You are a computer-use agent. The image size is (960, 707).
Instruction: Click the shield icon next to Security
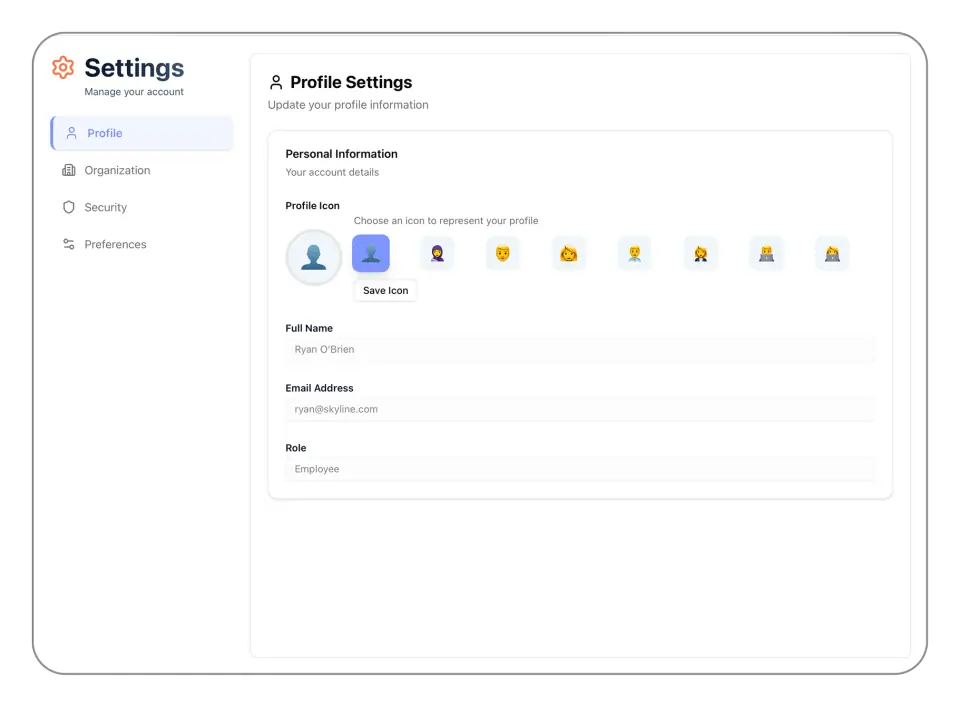(x=68, y=207)
